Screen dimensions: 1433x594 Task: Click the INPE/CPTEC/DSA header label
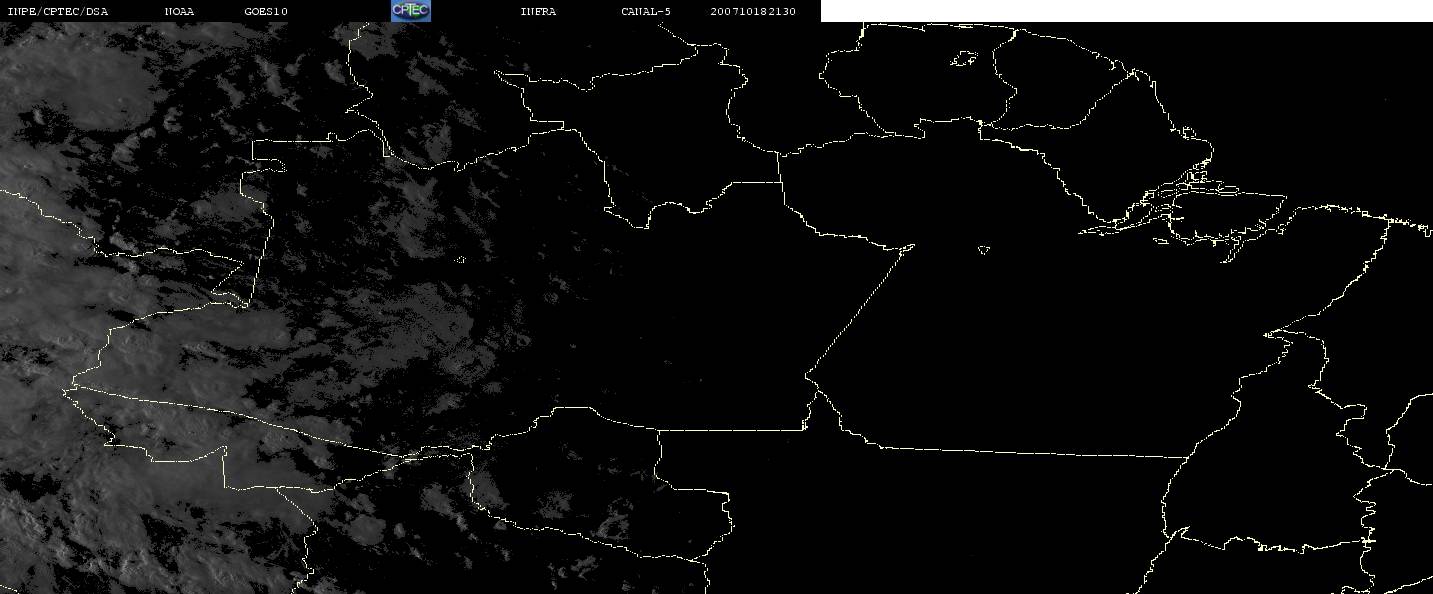pos(57,12)
